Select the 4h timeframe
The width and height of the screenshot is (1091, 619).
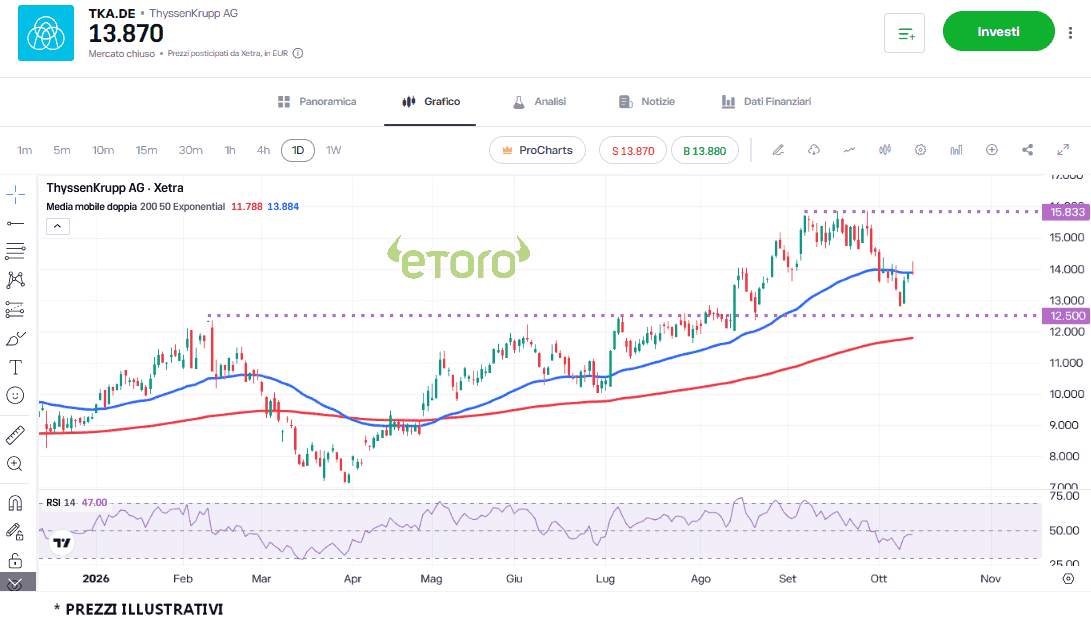(263, 150)
